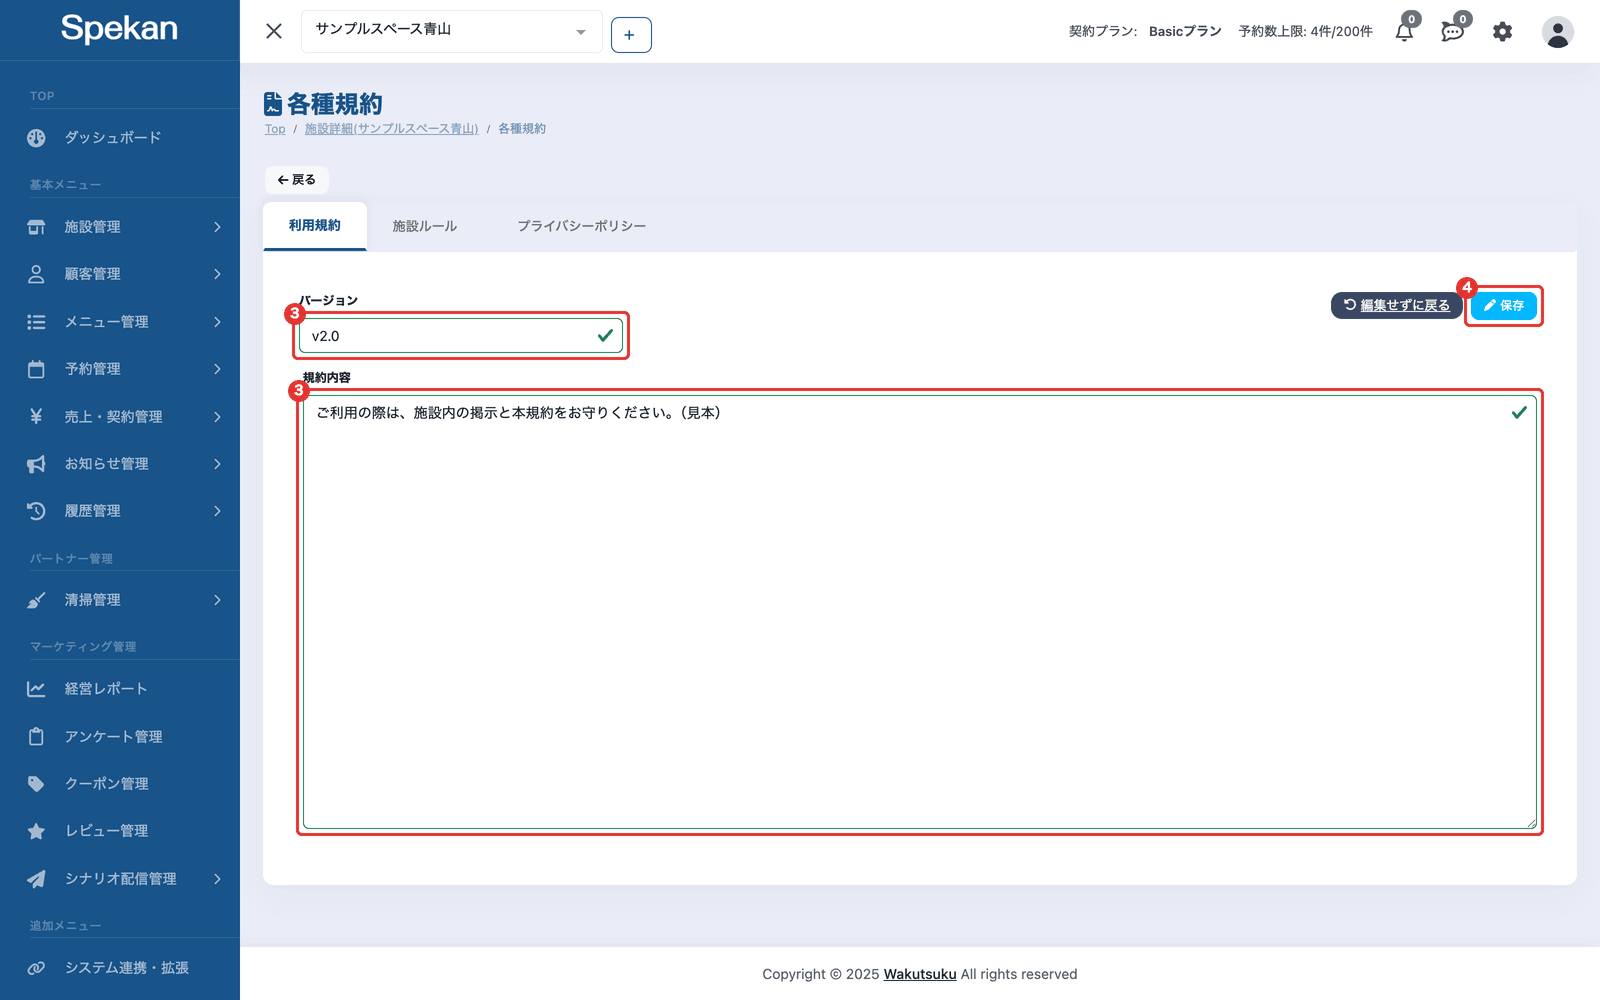This screenshot has height=1000, width=1600.
Task: Open the chat messages icon
Action: tap(1452, 32)
